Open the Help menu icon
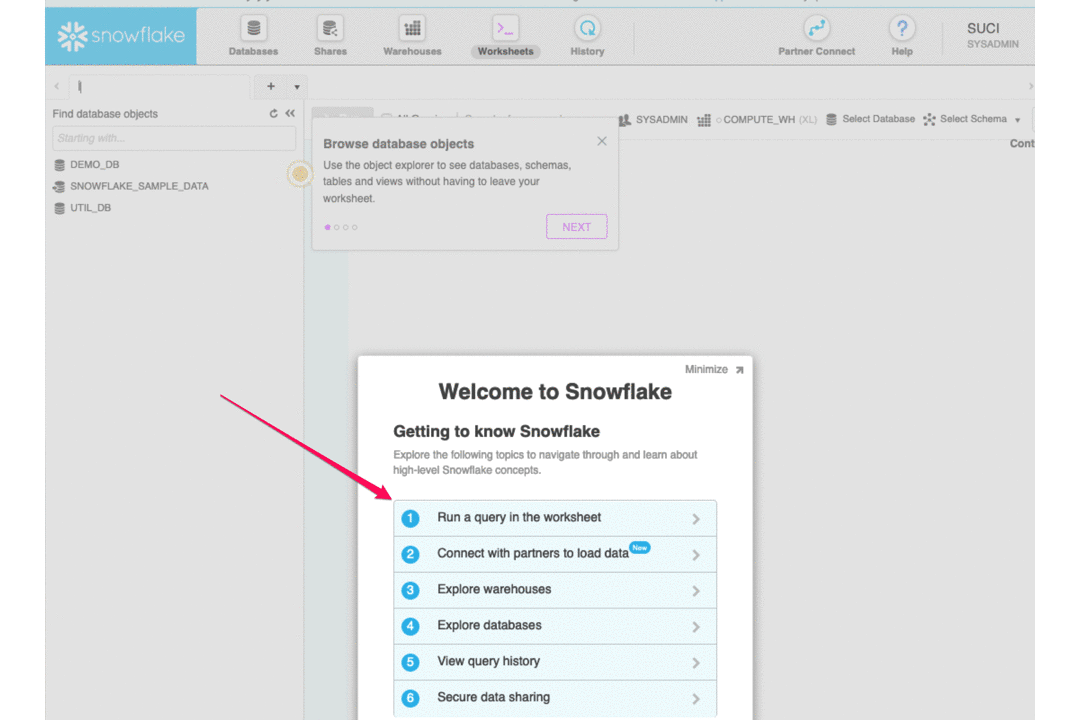Viewport: 1080px width, 720px height. [x=902, y=29]
